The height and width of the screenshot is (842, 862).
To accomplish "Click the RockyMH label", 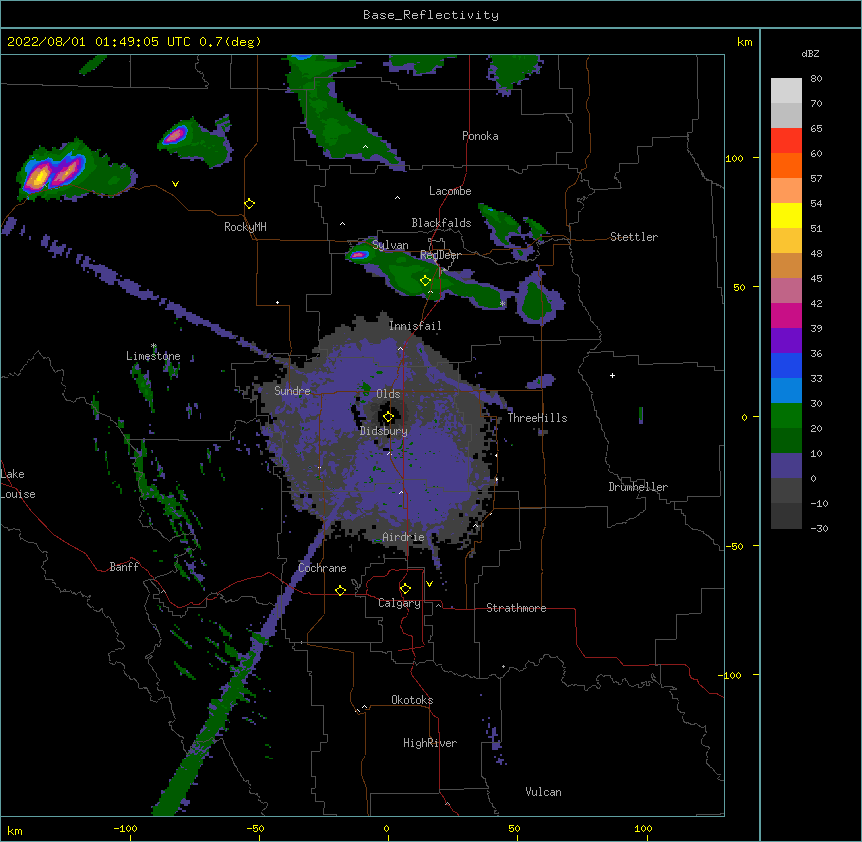I will [245, 227].
